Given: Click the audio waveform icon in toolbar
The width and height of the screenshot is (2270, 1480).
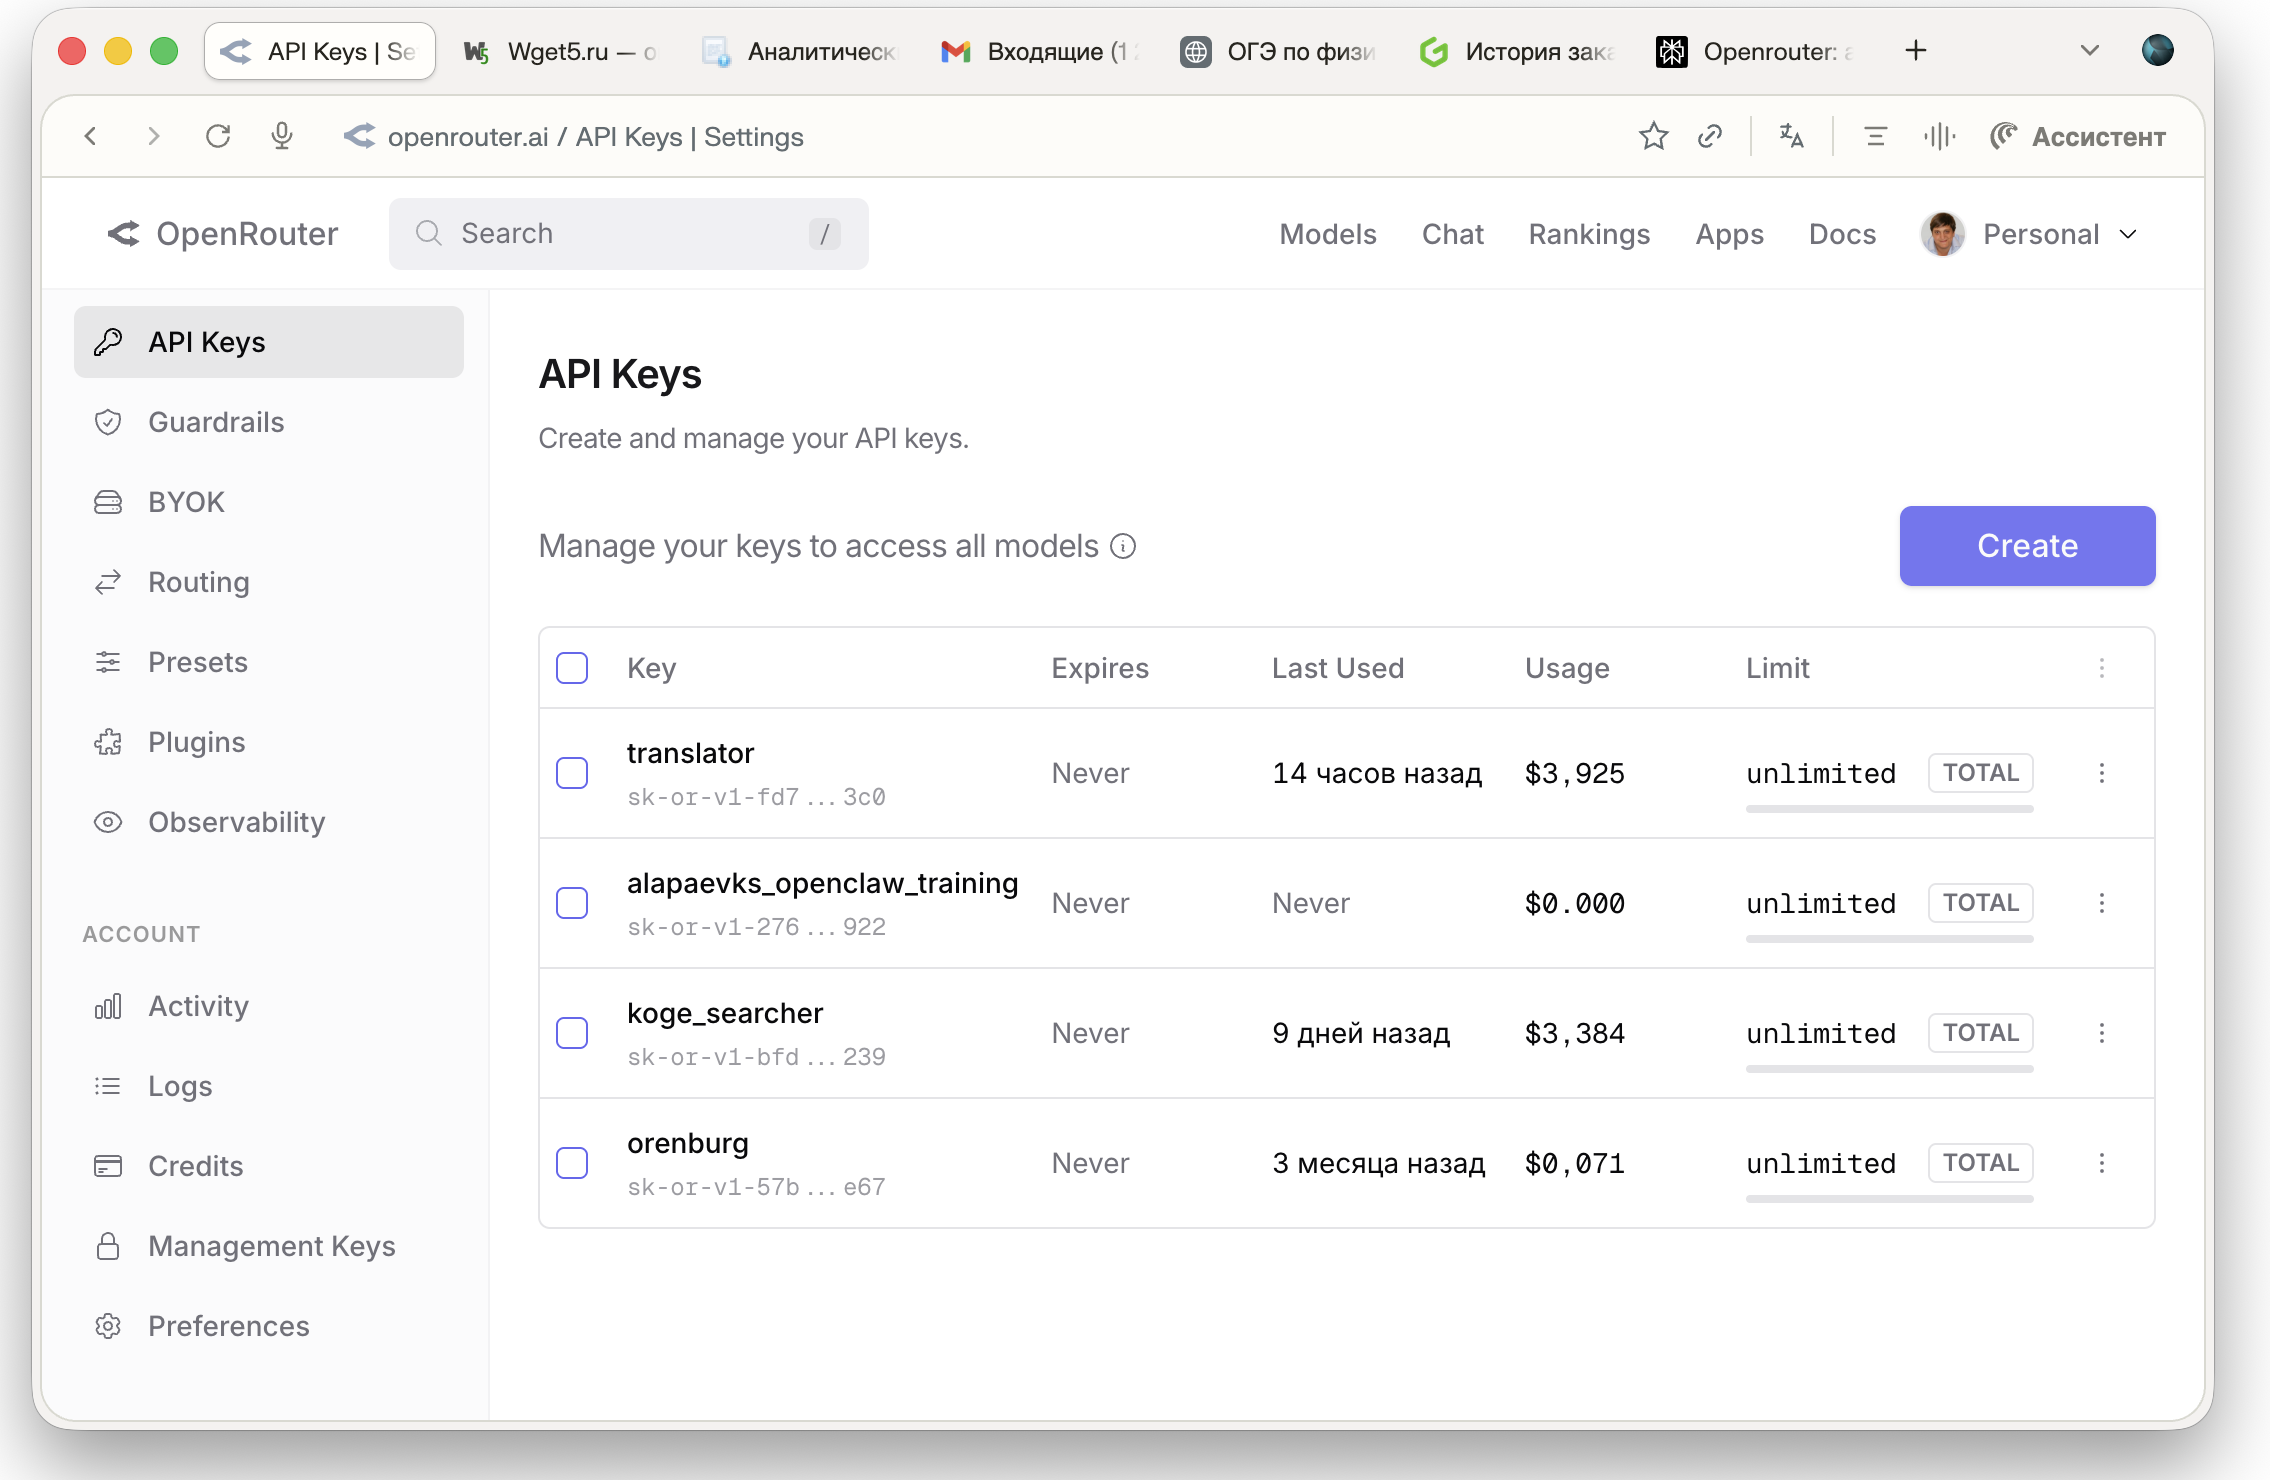Looking at the screenshot, I should (x=1939, y=136).
